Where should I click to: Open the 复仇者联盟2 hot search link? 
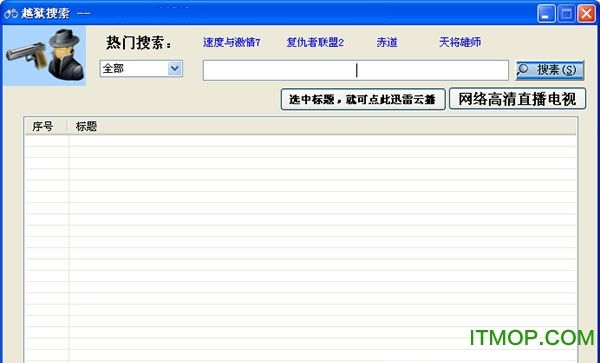pyautogui.click(x=315, y=42)
